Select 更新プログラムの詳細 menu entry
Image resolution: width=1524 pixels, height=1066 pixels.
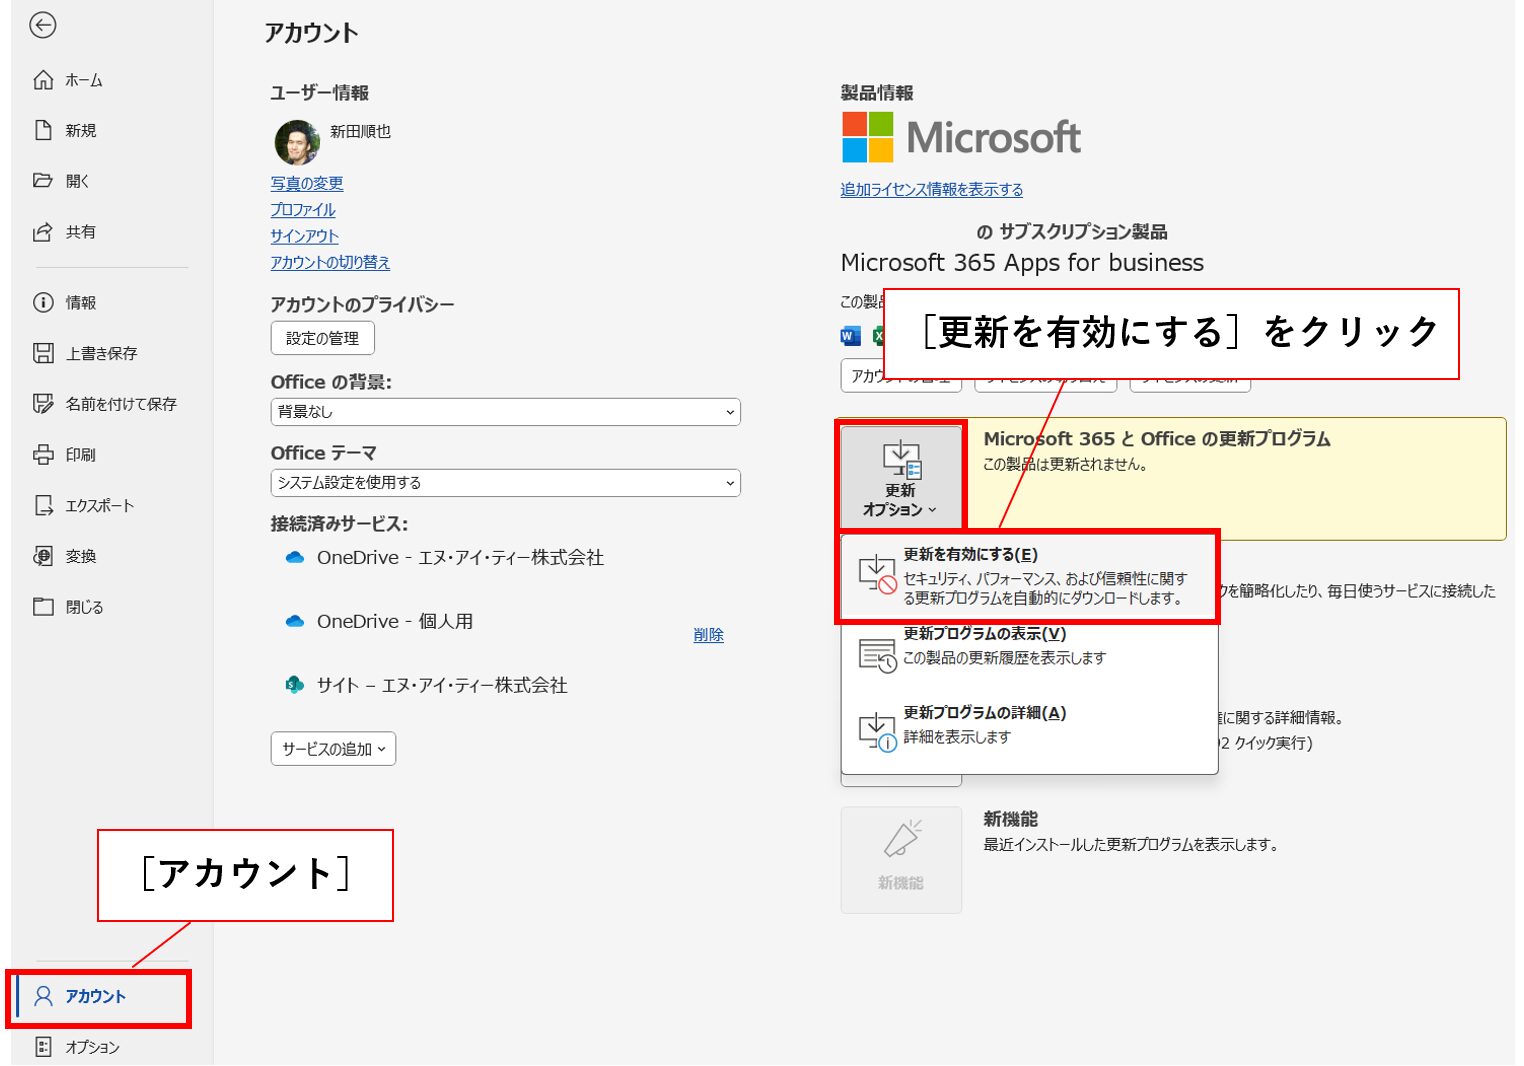click(1028, 726)
